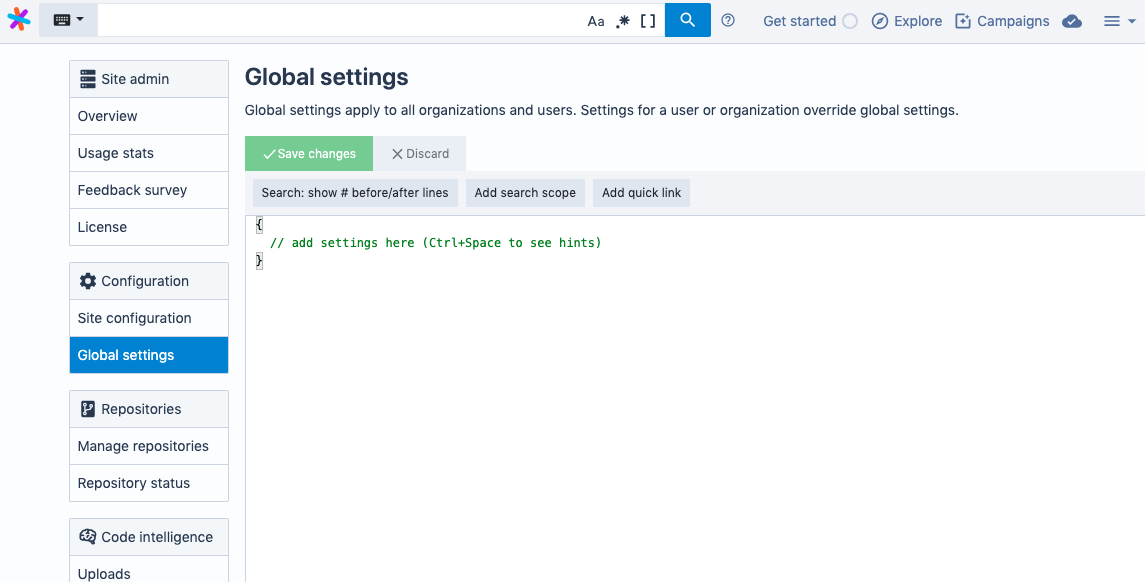Click the Configuration gear icon

[88, 281]
